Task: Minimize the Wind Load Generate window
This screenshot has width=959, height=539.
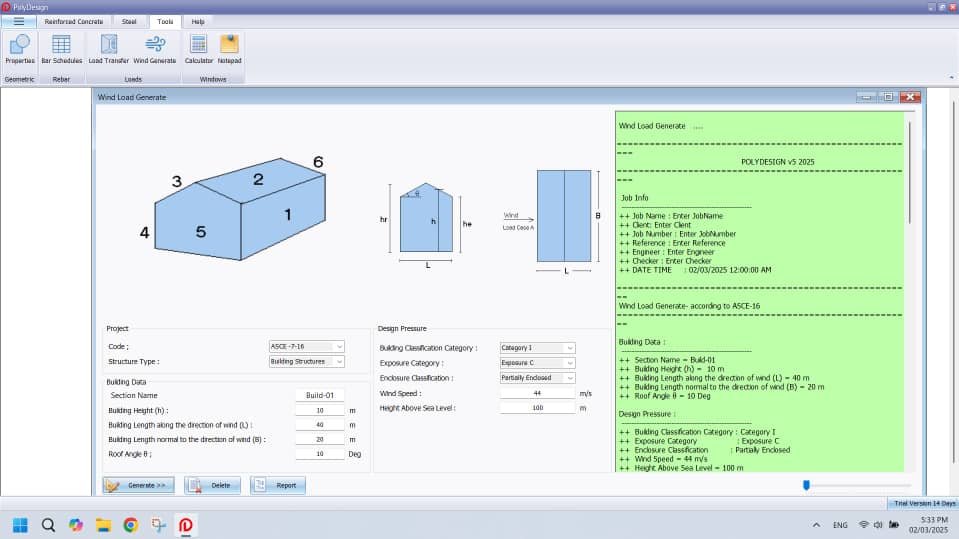Action: pyautogui.click(x=866, y=97)
